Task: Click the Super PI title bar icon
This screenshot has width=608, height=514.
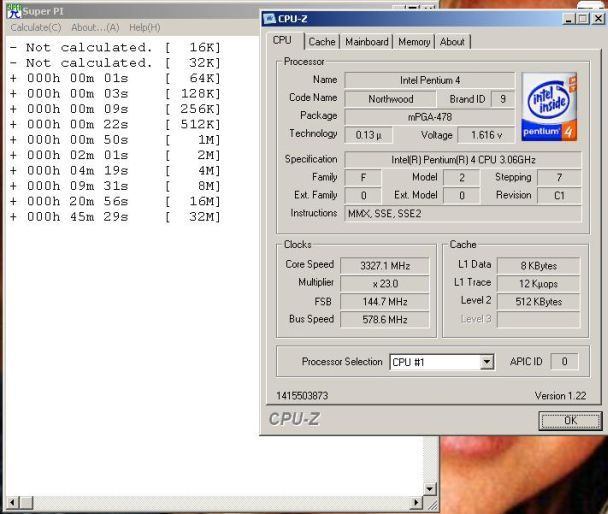Action: (14, 11)
